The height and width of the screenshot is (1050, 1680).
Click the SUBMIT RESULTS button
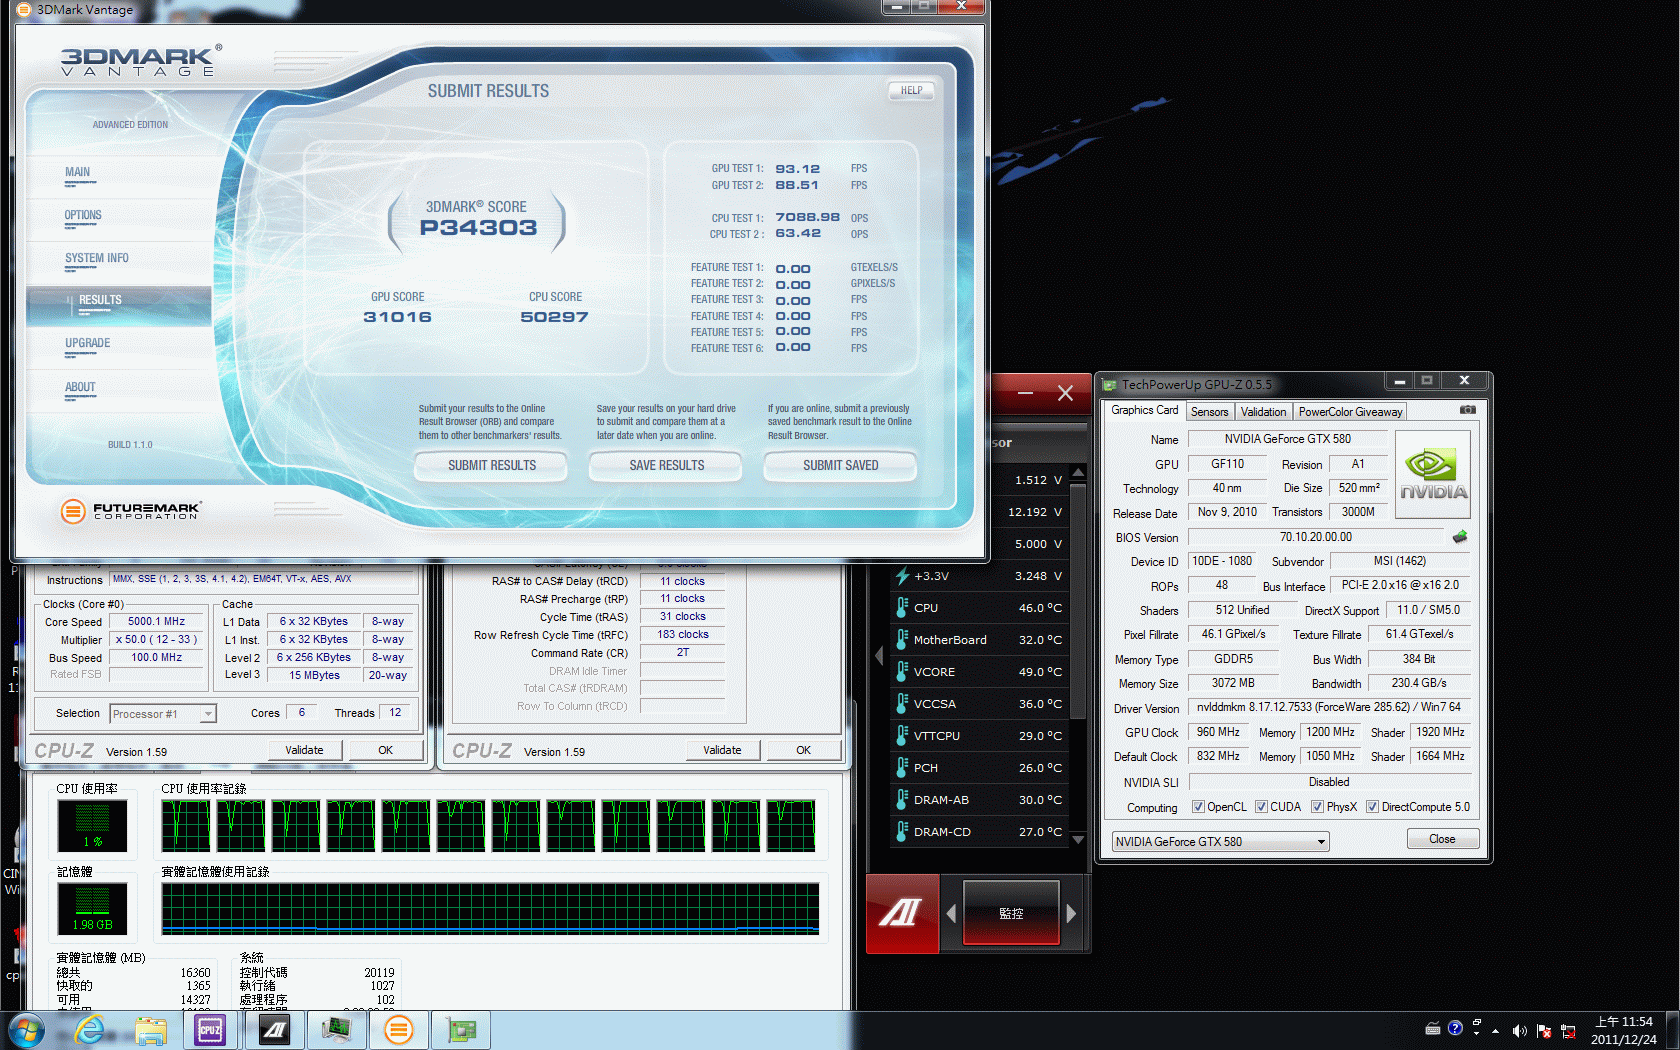click(x=491, y=465)
